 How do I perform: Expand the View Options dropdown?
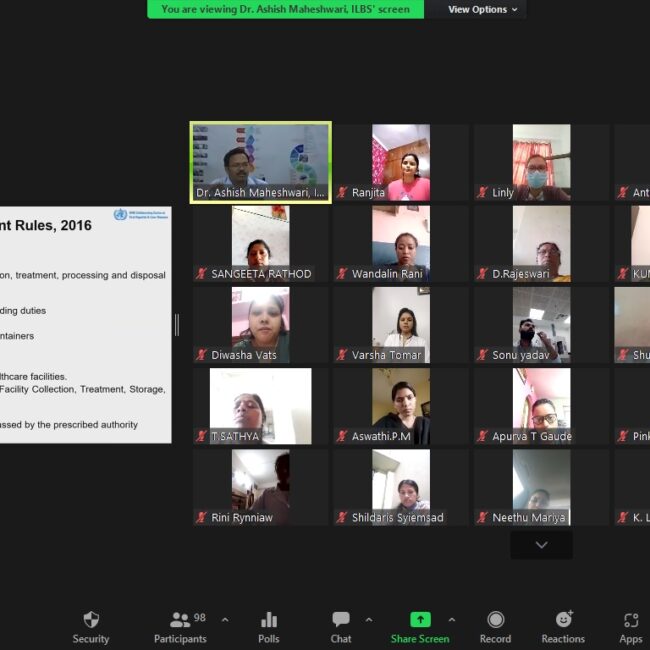coord(483,9)
